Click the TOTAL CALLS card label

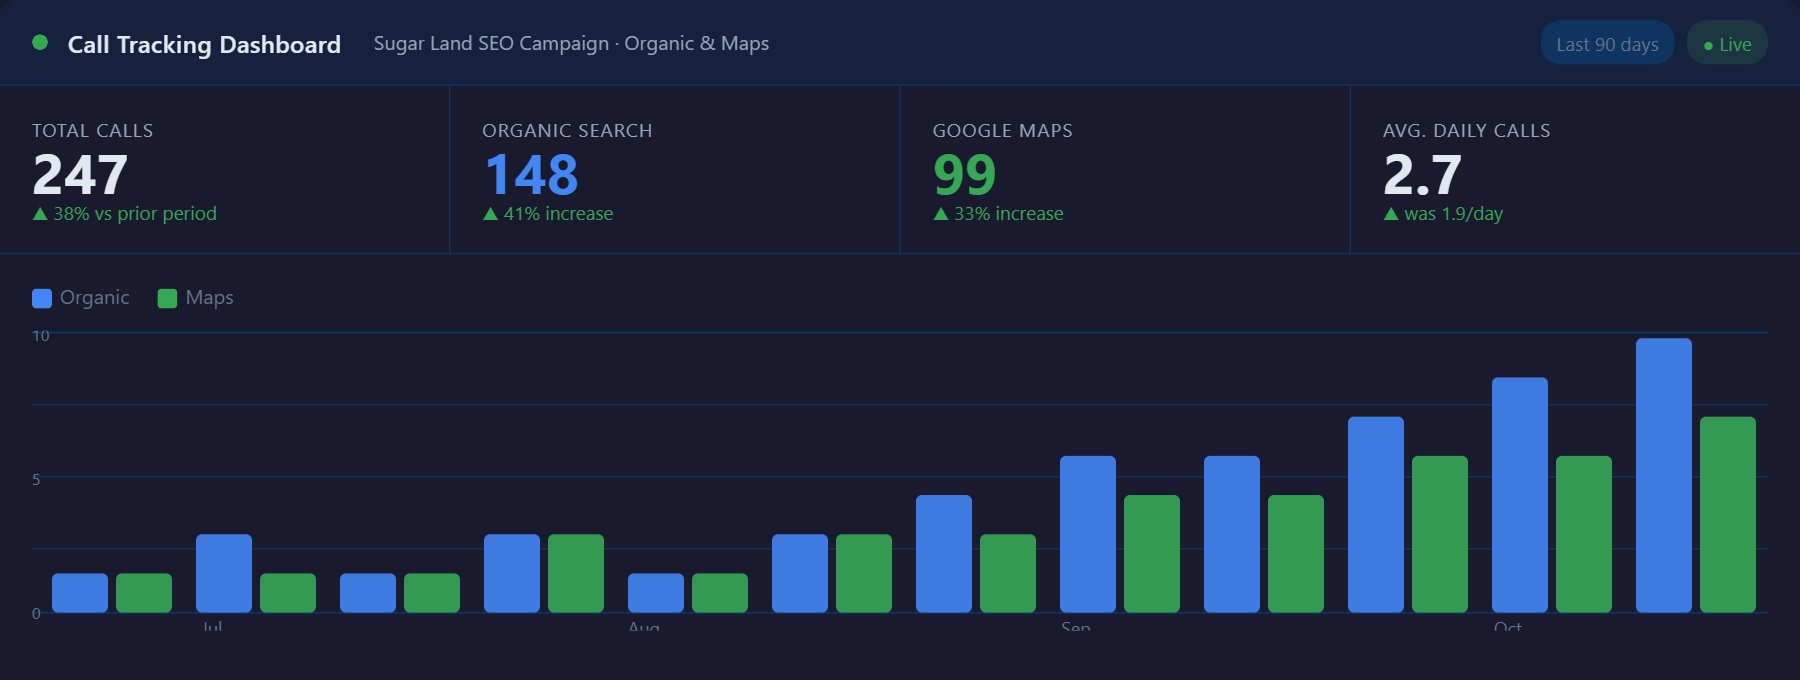(93, 131)
